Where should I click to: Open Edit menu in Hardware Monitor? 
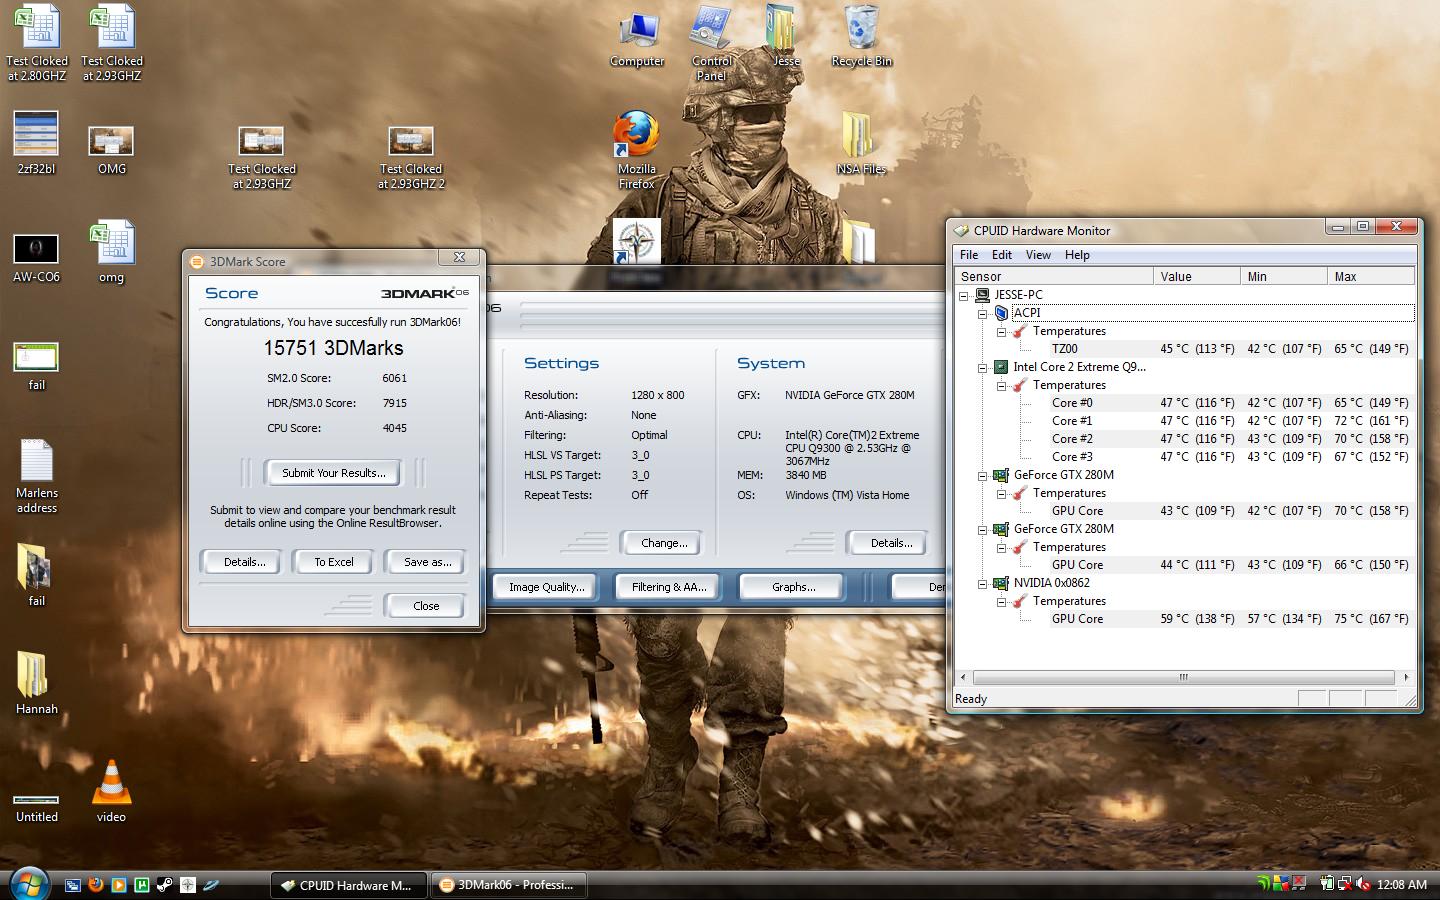pos(1002,255)
